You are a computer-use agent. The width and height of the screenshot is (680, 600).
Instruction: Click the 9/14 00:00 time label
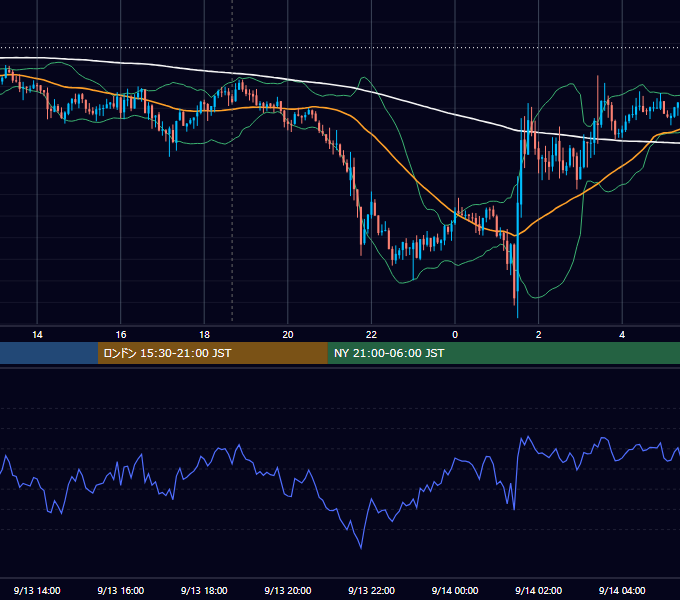point(455,590)
